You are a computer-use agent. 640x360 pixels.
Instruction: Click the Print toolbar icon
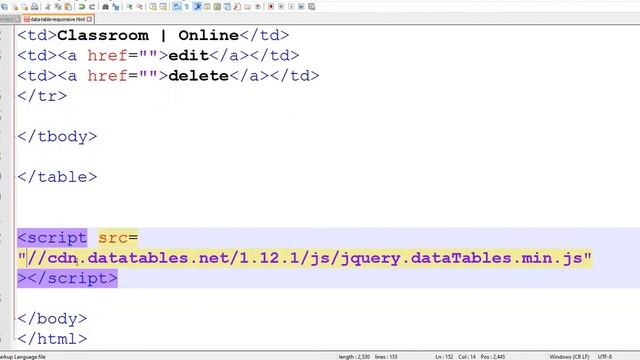tap(35, 7)
